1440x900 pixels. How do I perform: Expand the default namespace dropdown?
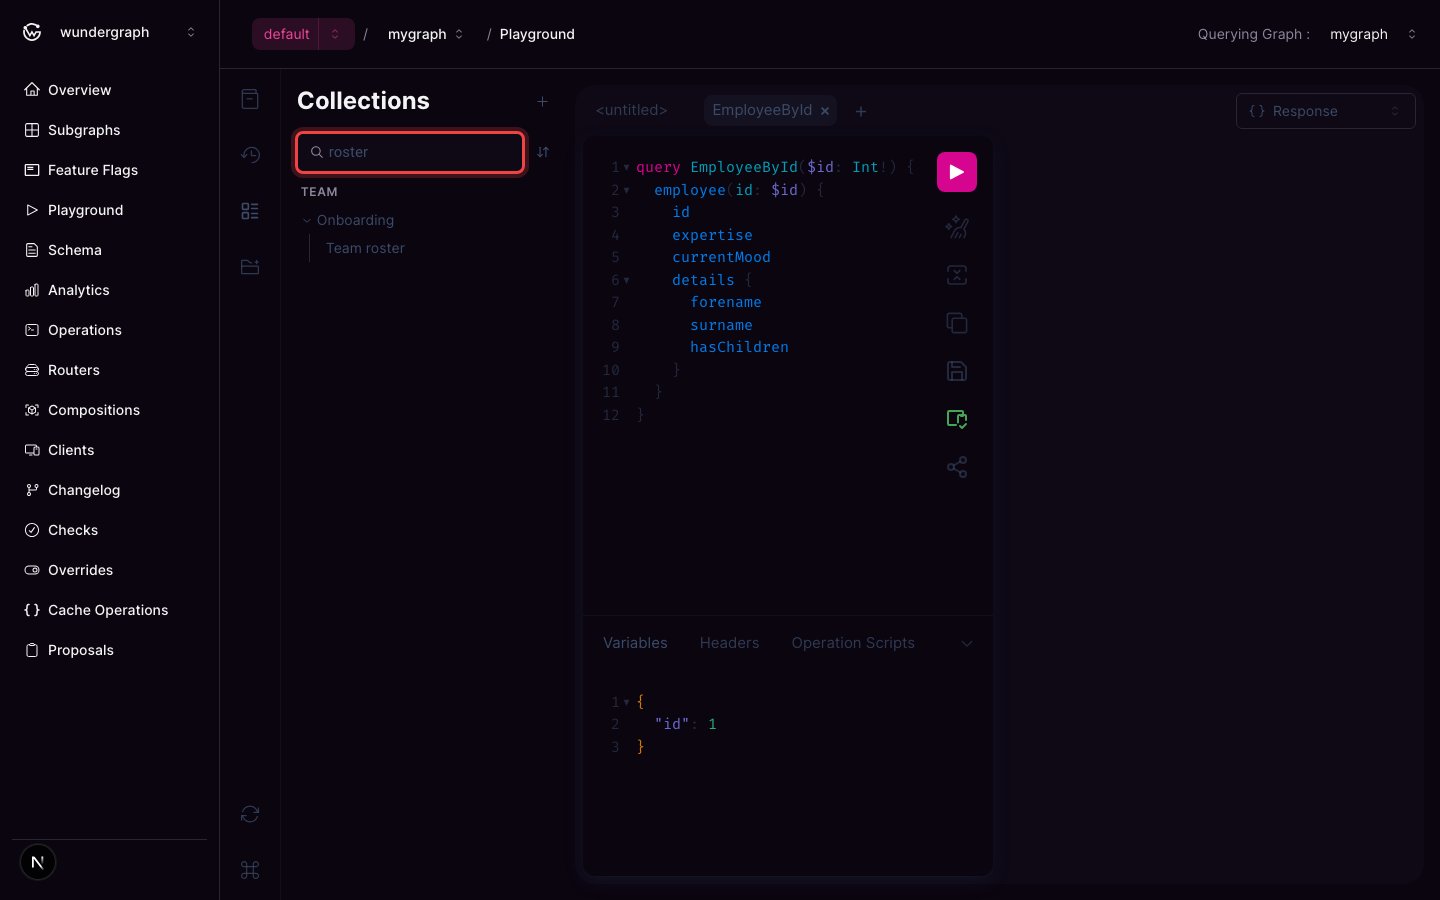[x=336, y=34]
